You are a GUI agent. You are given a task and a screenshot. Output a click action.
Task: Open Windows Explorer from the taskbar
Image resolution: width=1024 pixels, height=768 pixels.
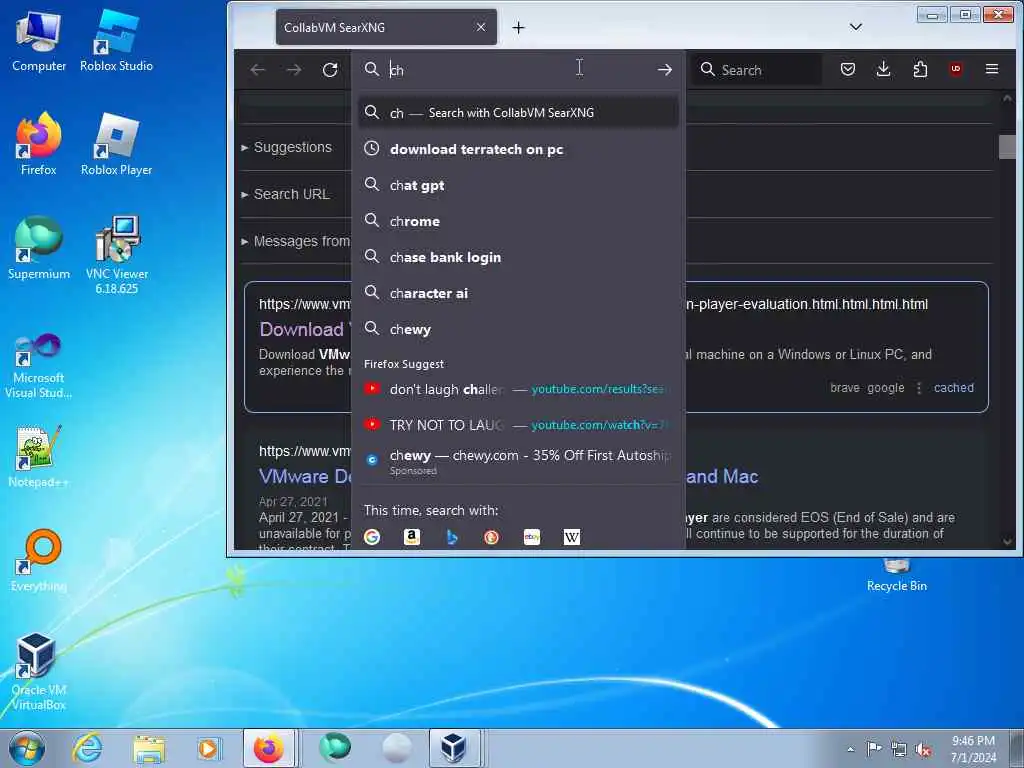pyautogui.click(x=149, y=749)
